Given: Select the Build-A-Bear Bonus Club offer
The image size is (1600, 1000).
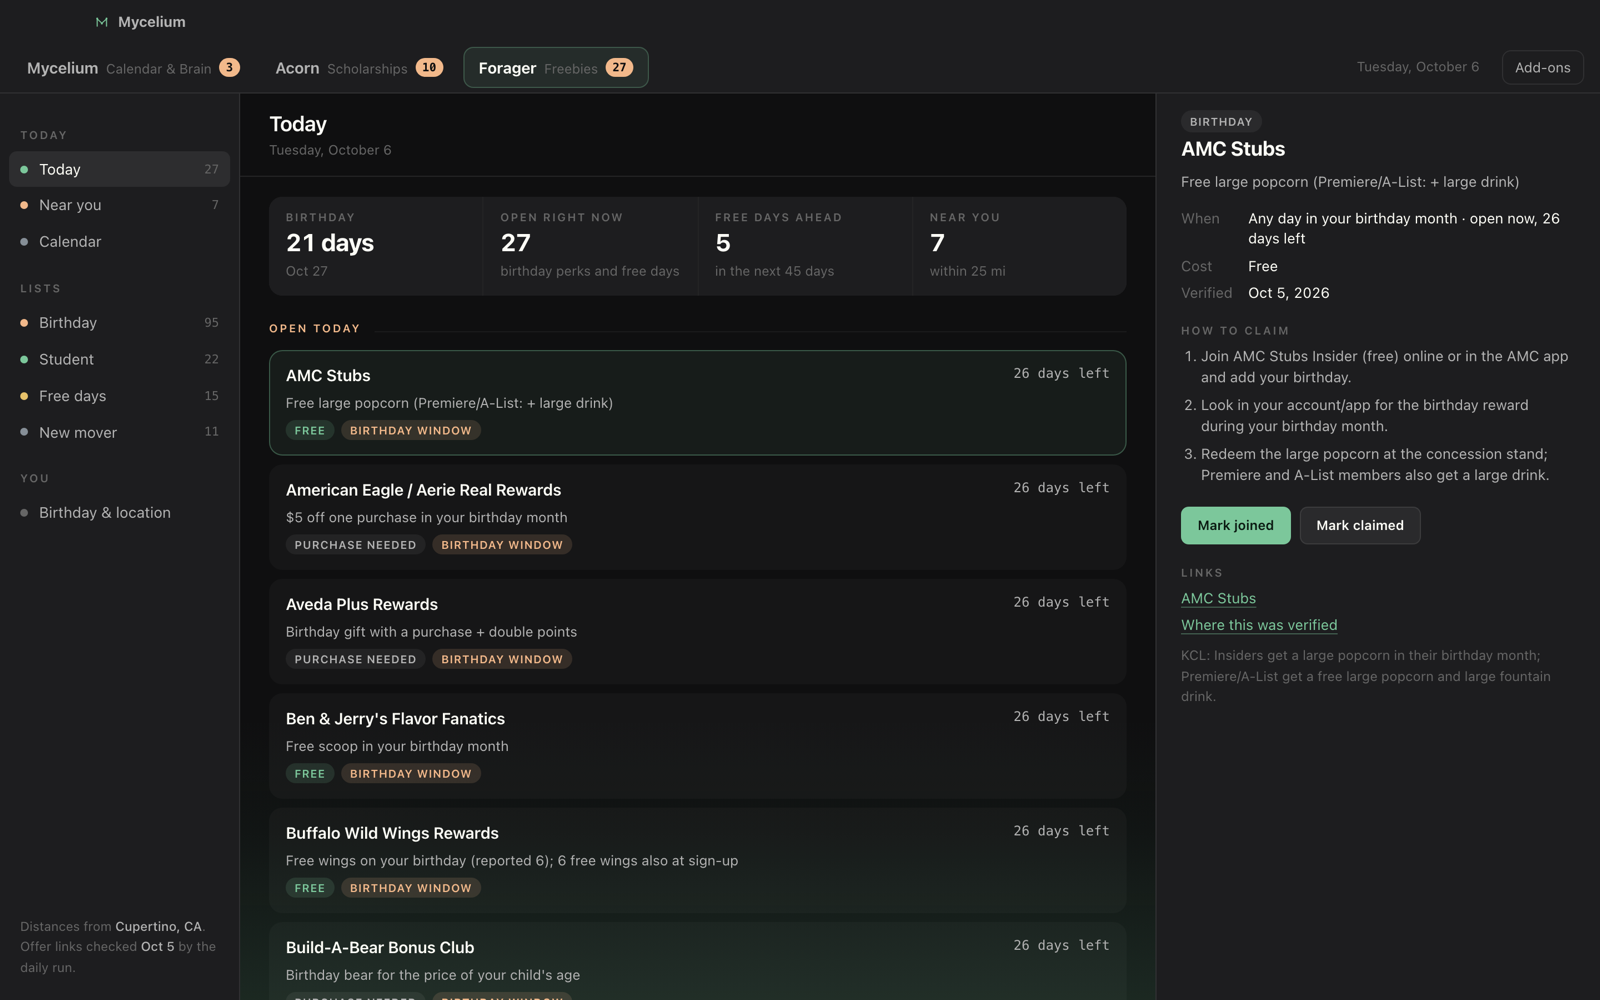Looking at the screenshot, I should click(697, 961).
